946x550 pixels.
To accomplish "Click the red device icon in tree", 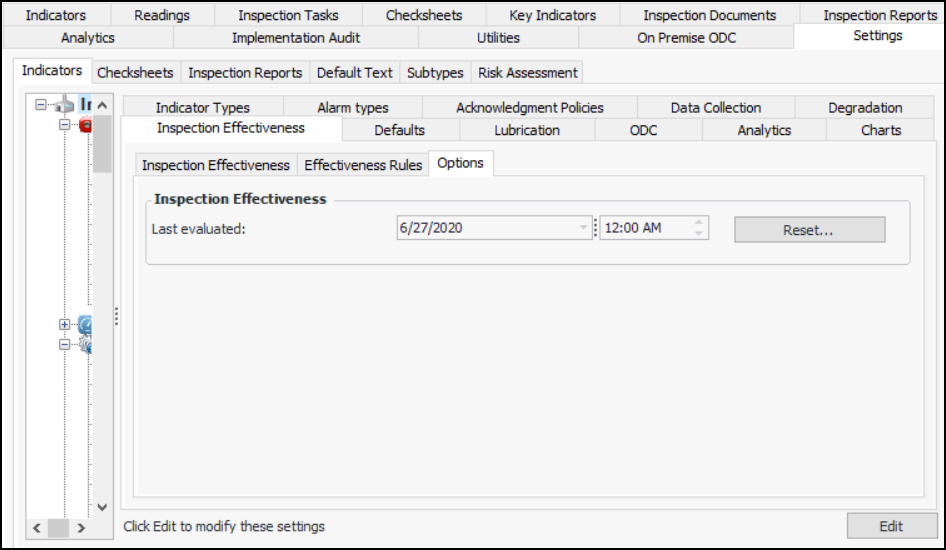I will click(85, 125).
